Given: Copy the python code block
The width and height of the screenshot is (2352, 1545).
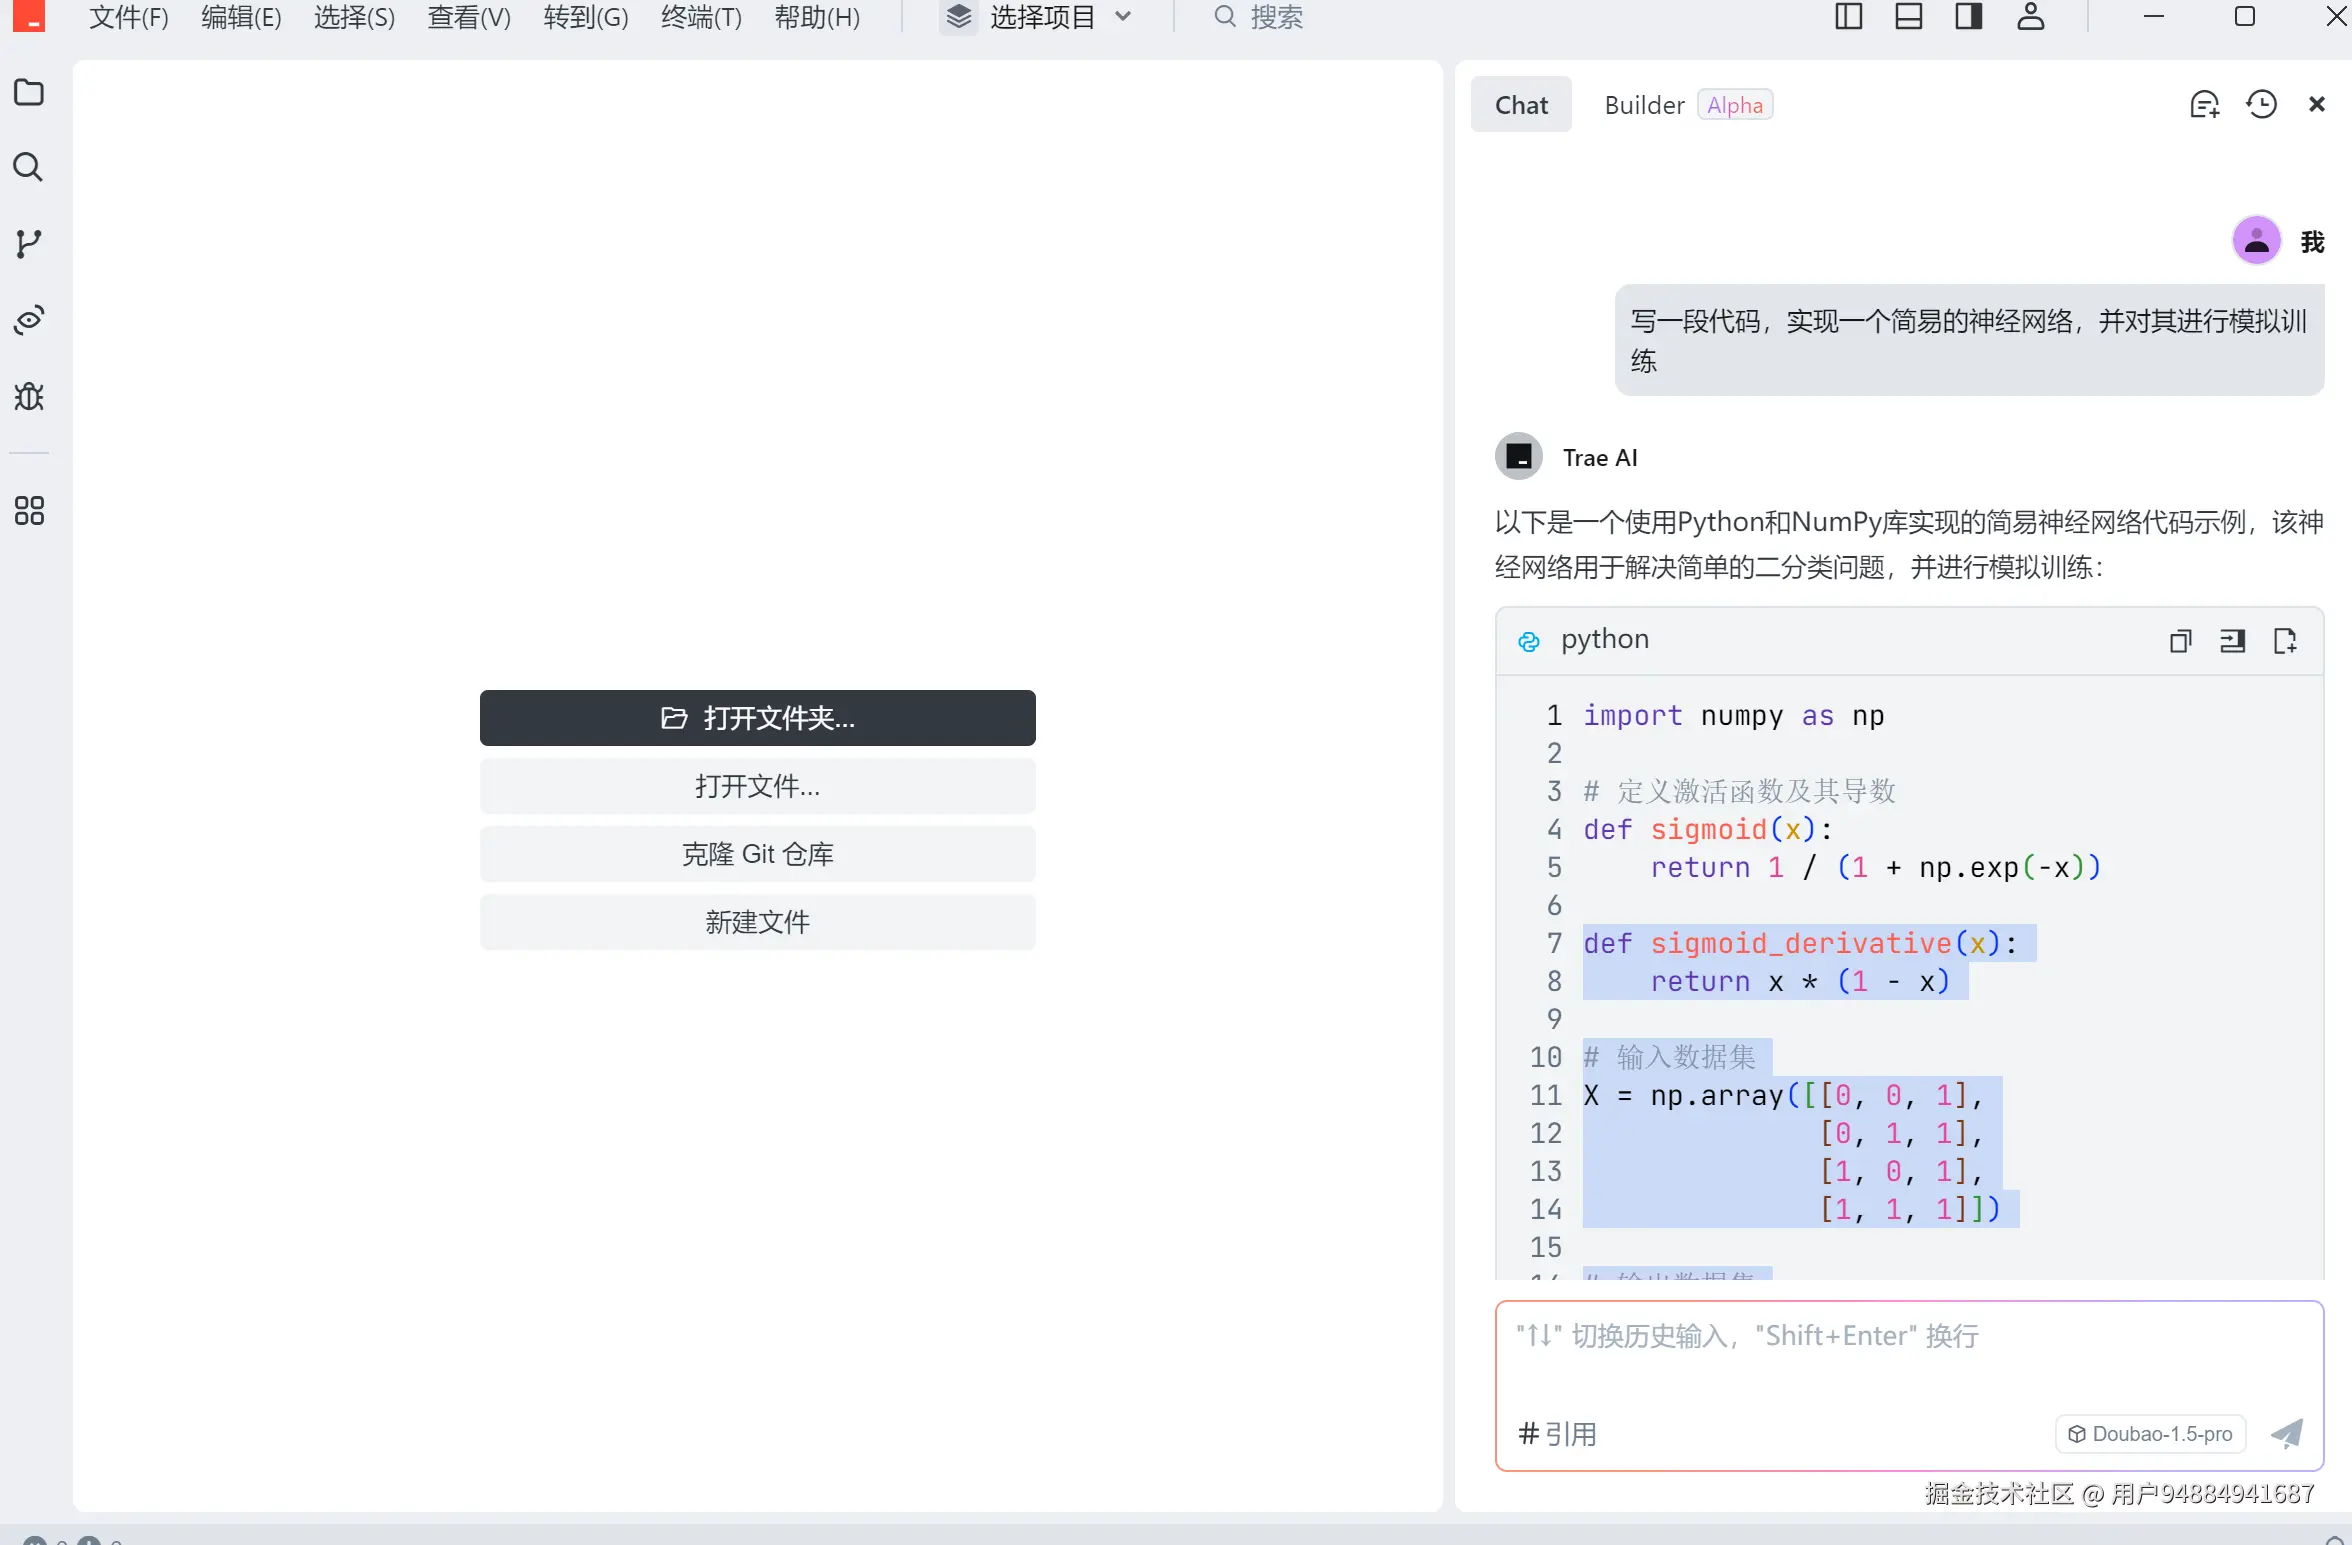Looking at the screenshot, I should tap(2180, 641).
